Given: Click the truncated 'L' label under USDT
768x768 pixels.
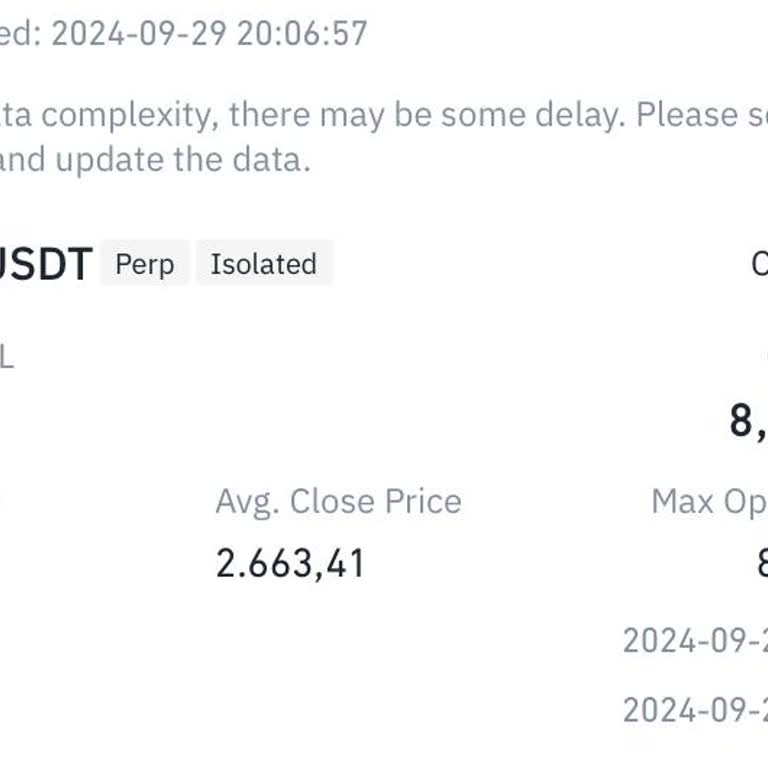Looking at the screenshot, I should click(x=6, y=357).
